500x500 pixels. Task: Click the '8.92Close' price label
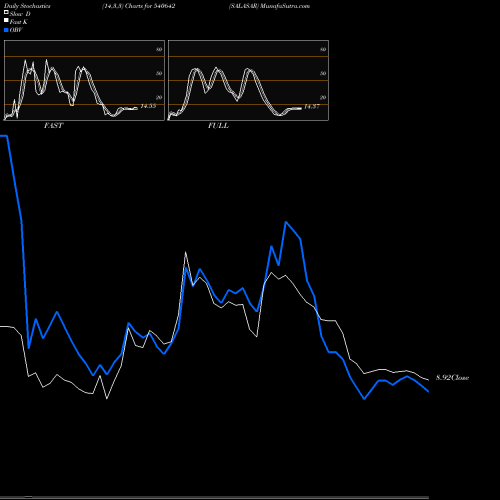tap(452, 378)
